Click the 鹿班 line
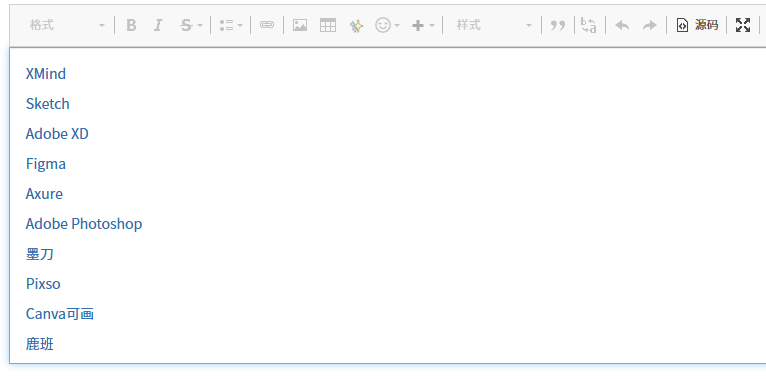The height and width of the screenshot is (379, 766). [40, 344]
